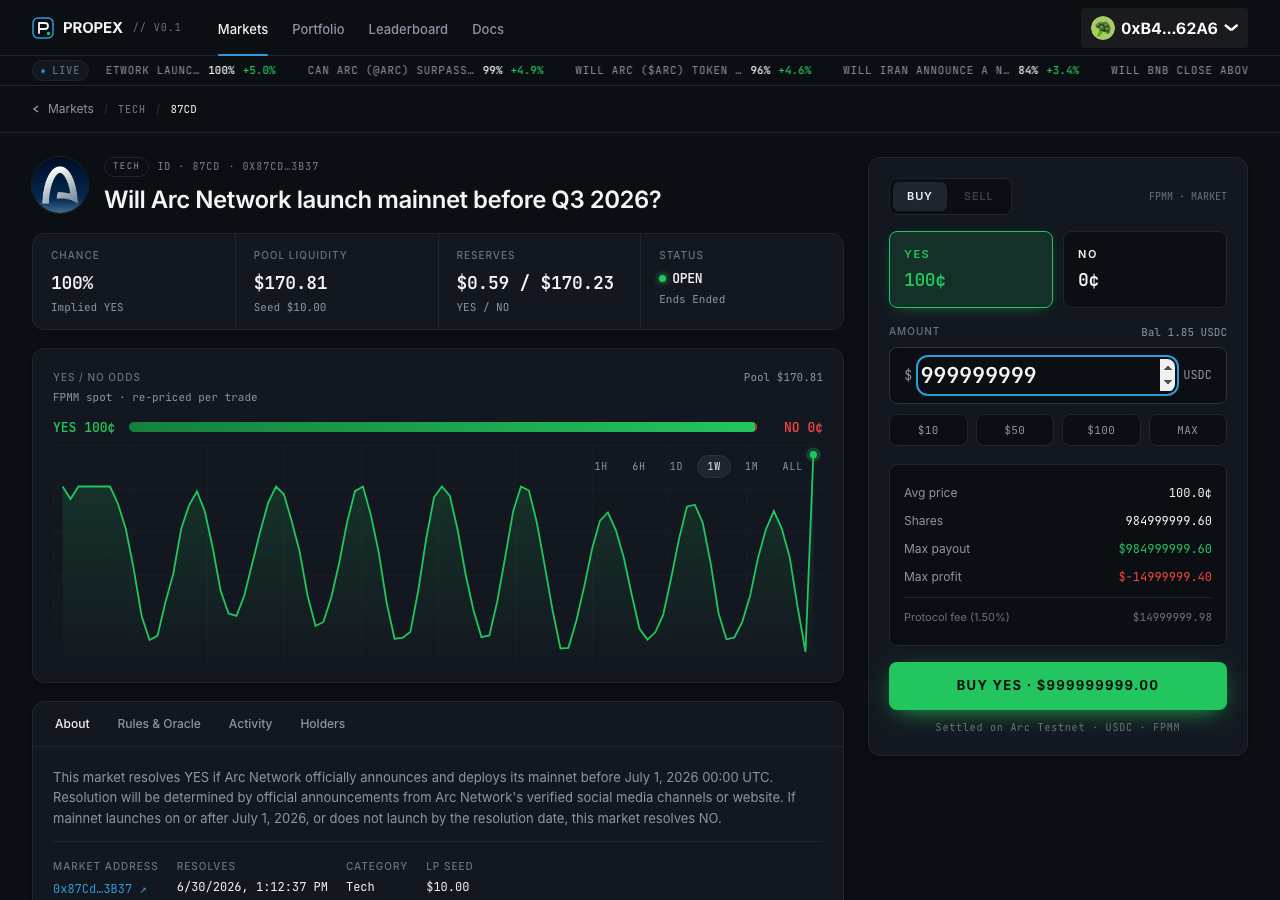Click the Max payout value $984999999.60
This screenshot has width=1280, height=900.
1165,549
